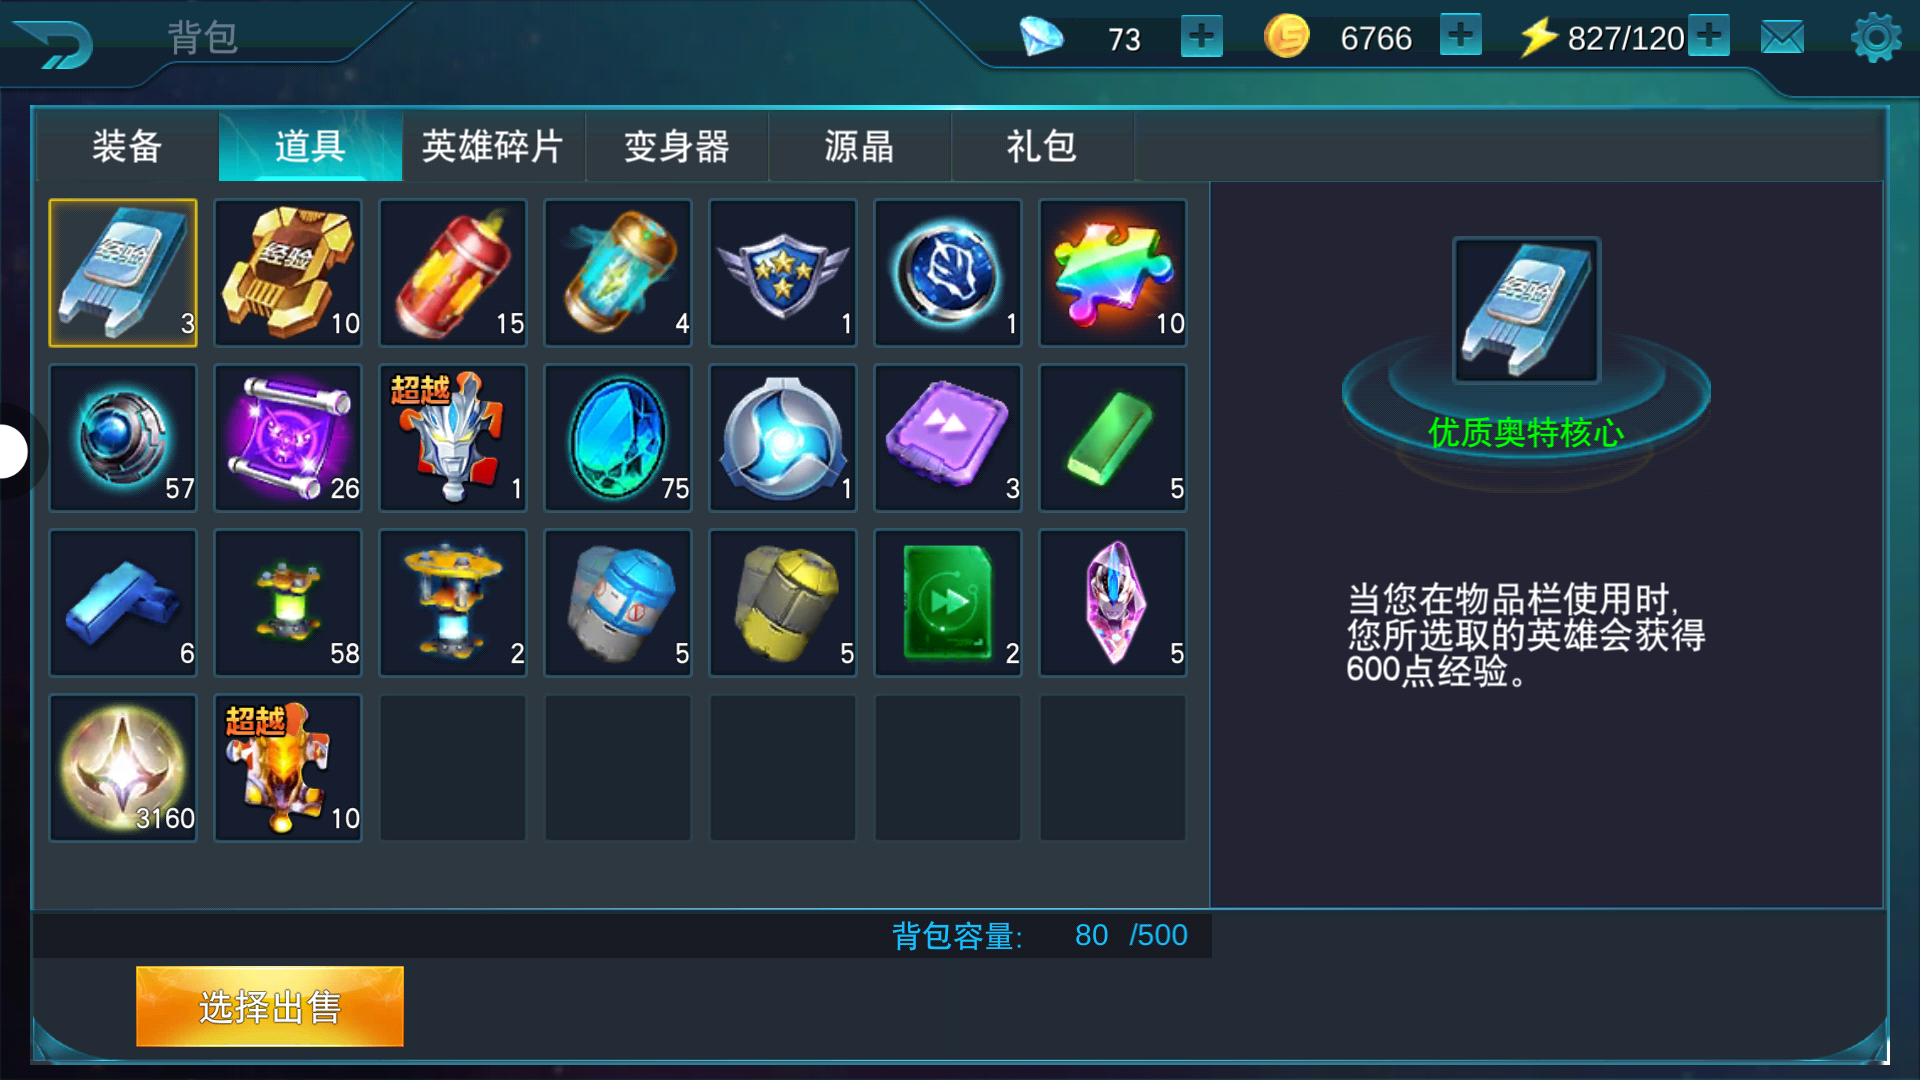Add more gold coins with plus button

click(1460, 35)
